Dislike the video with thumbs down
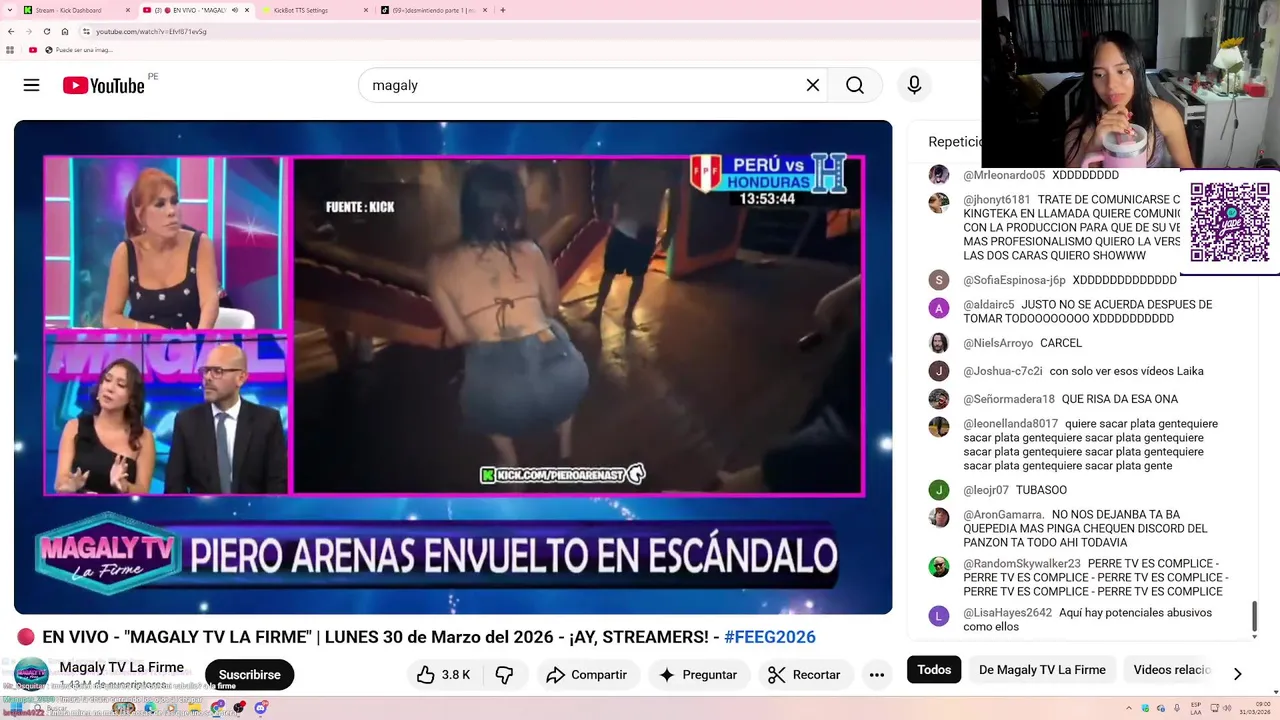1280x720 pixels. [x=504, y=675]
